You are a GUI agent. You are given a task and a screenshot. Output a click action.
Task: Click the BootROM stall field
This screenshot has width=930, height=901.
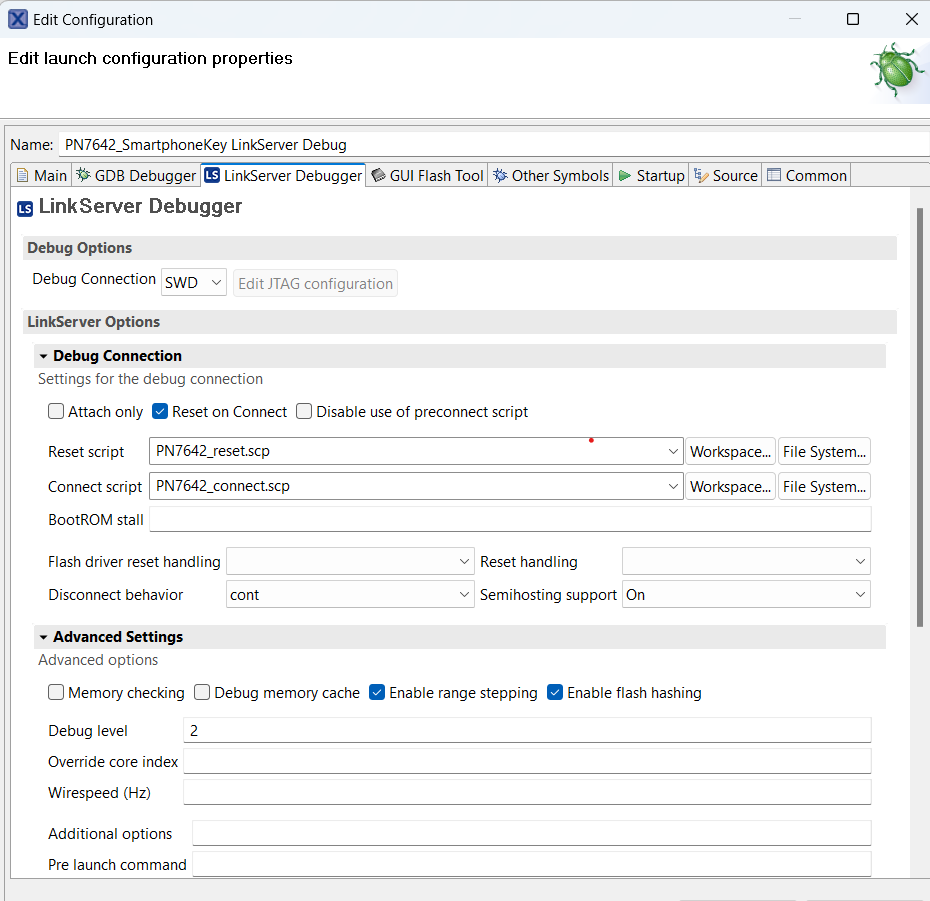coord(510,520)
